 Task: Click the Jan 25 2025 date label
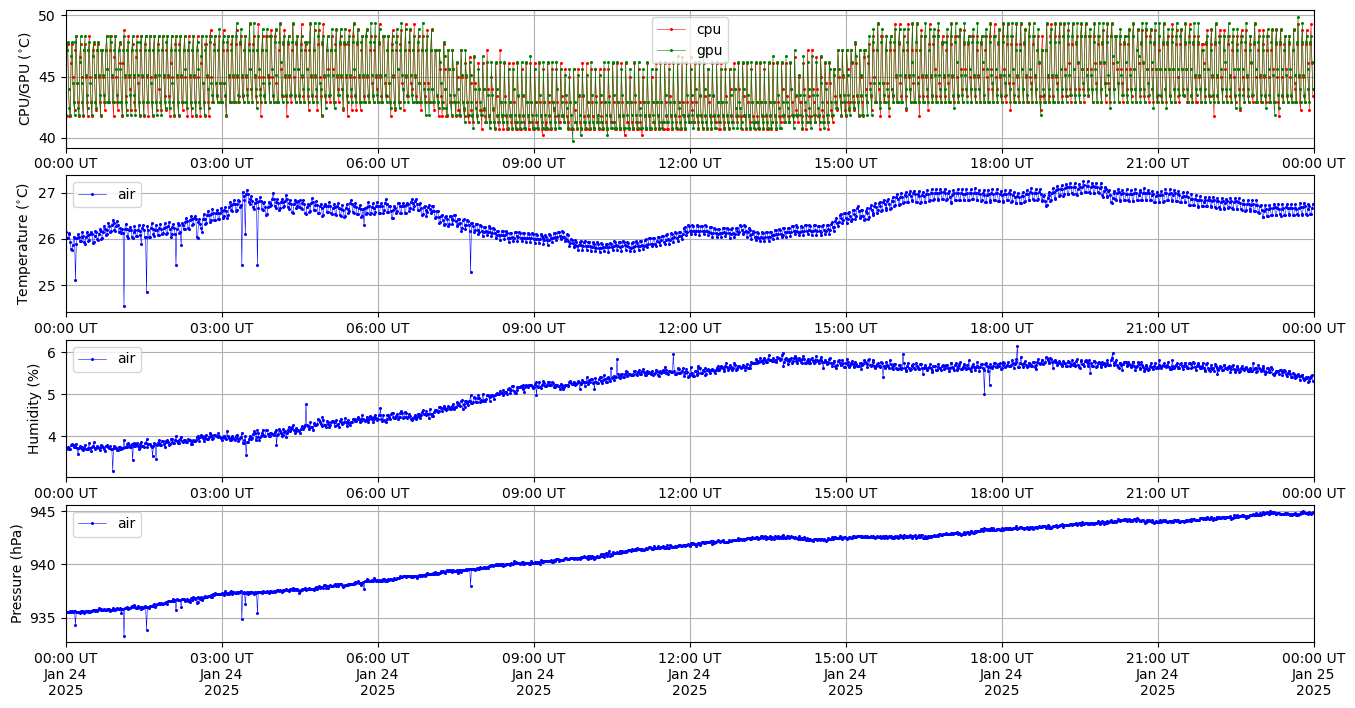[1313, 682]
